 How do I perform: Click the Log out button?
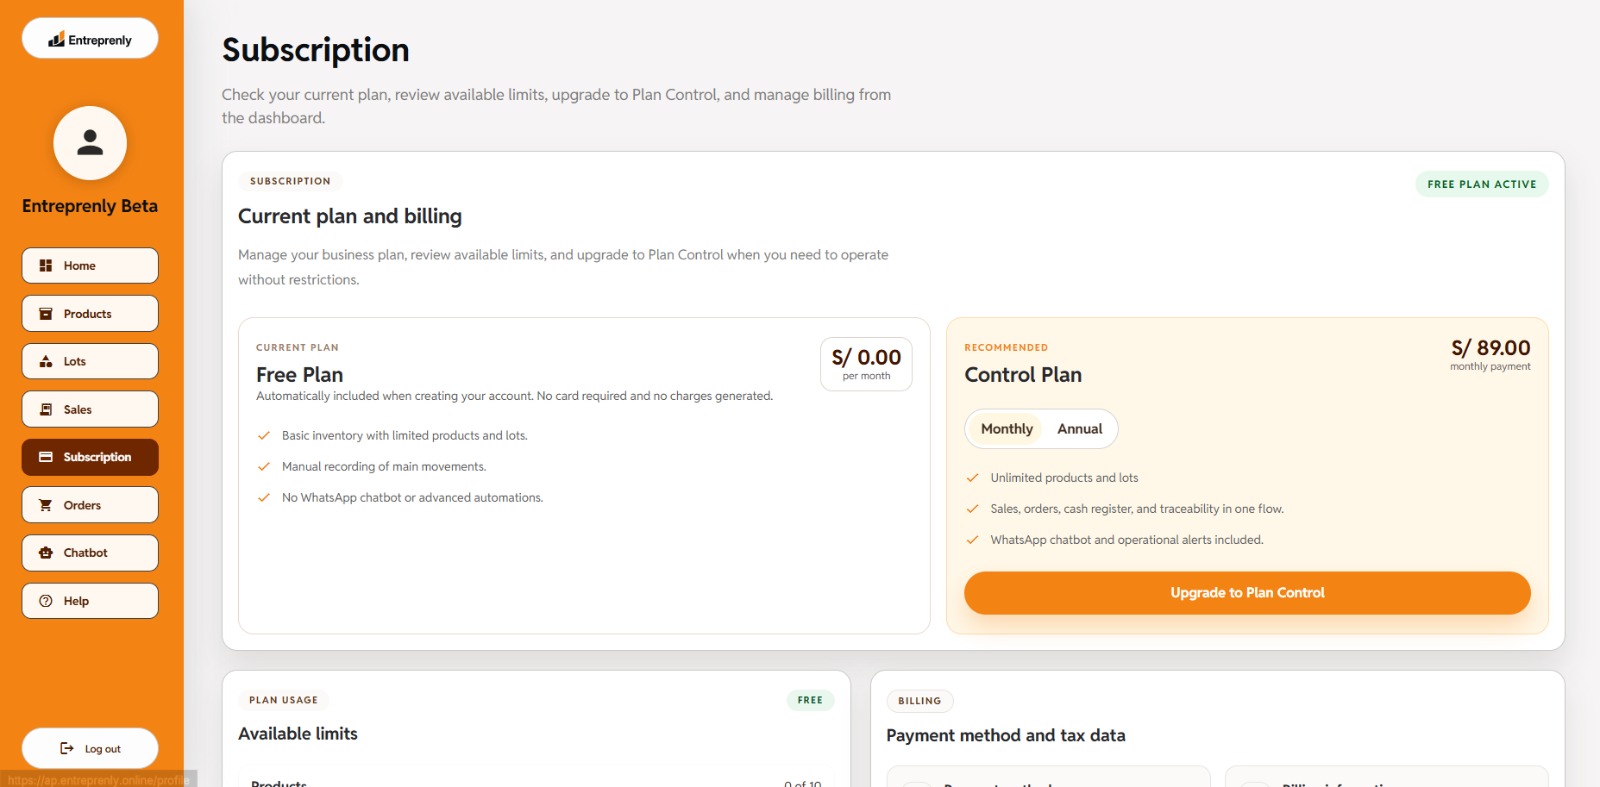(90, 748)
